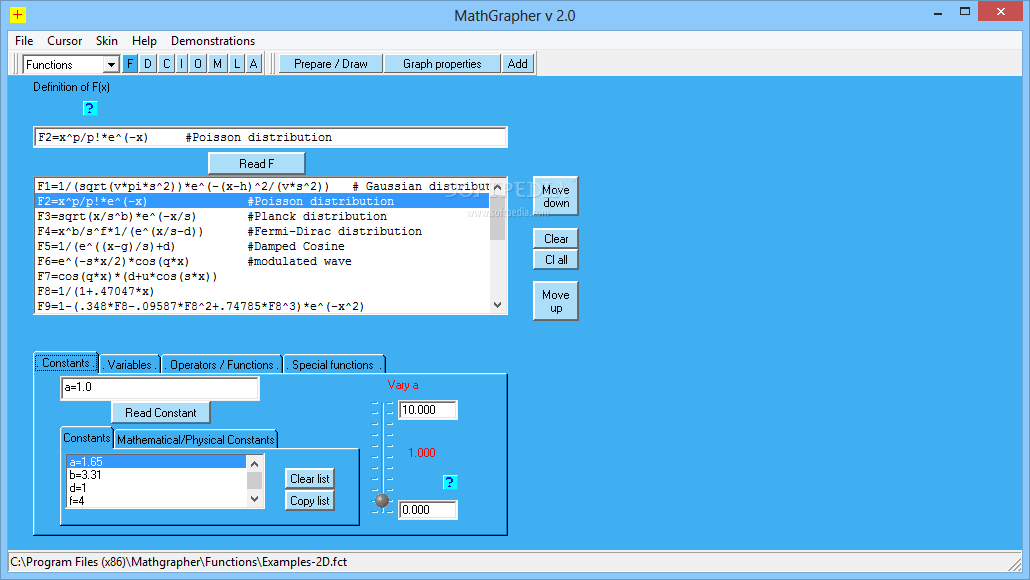Select the L toolbar letter button

pos(236,64)
